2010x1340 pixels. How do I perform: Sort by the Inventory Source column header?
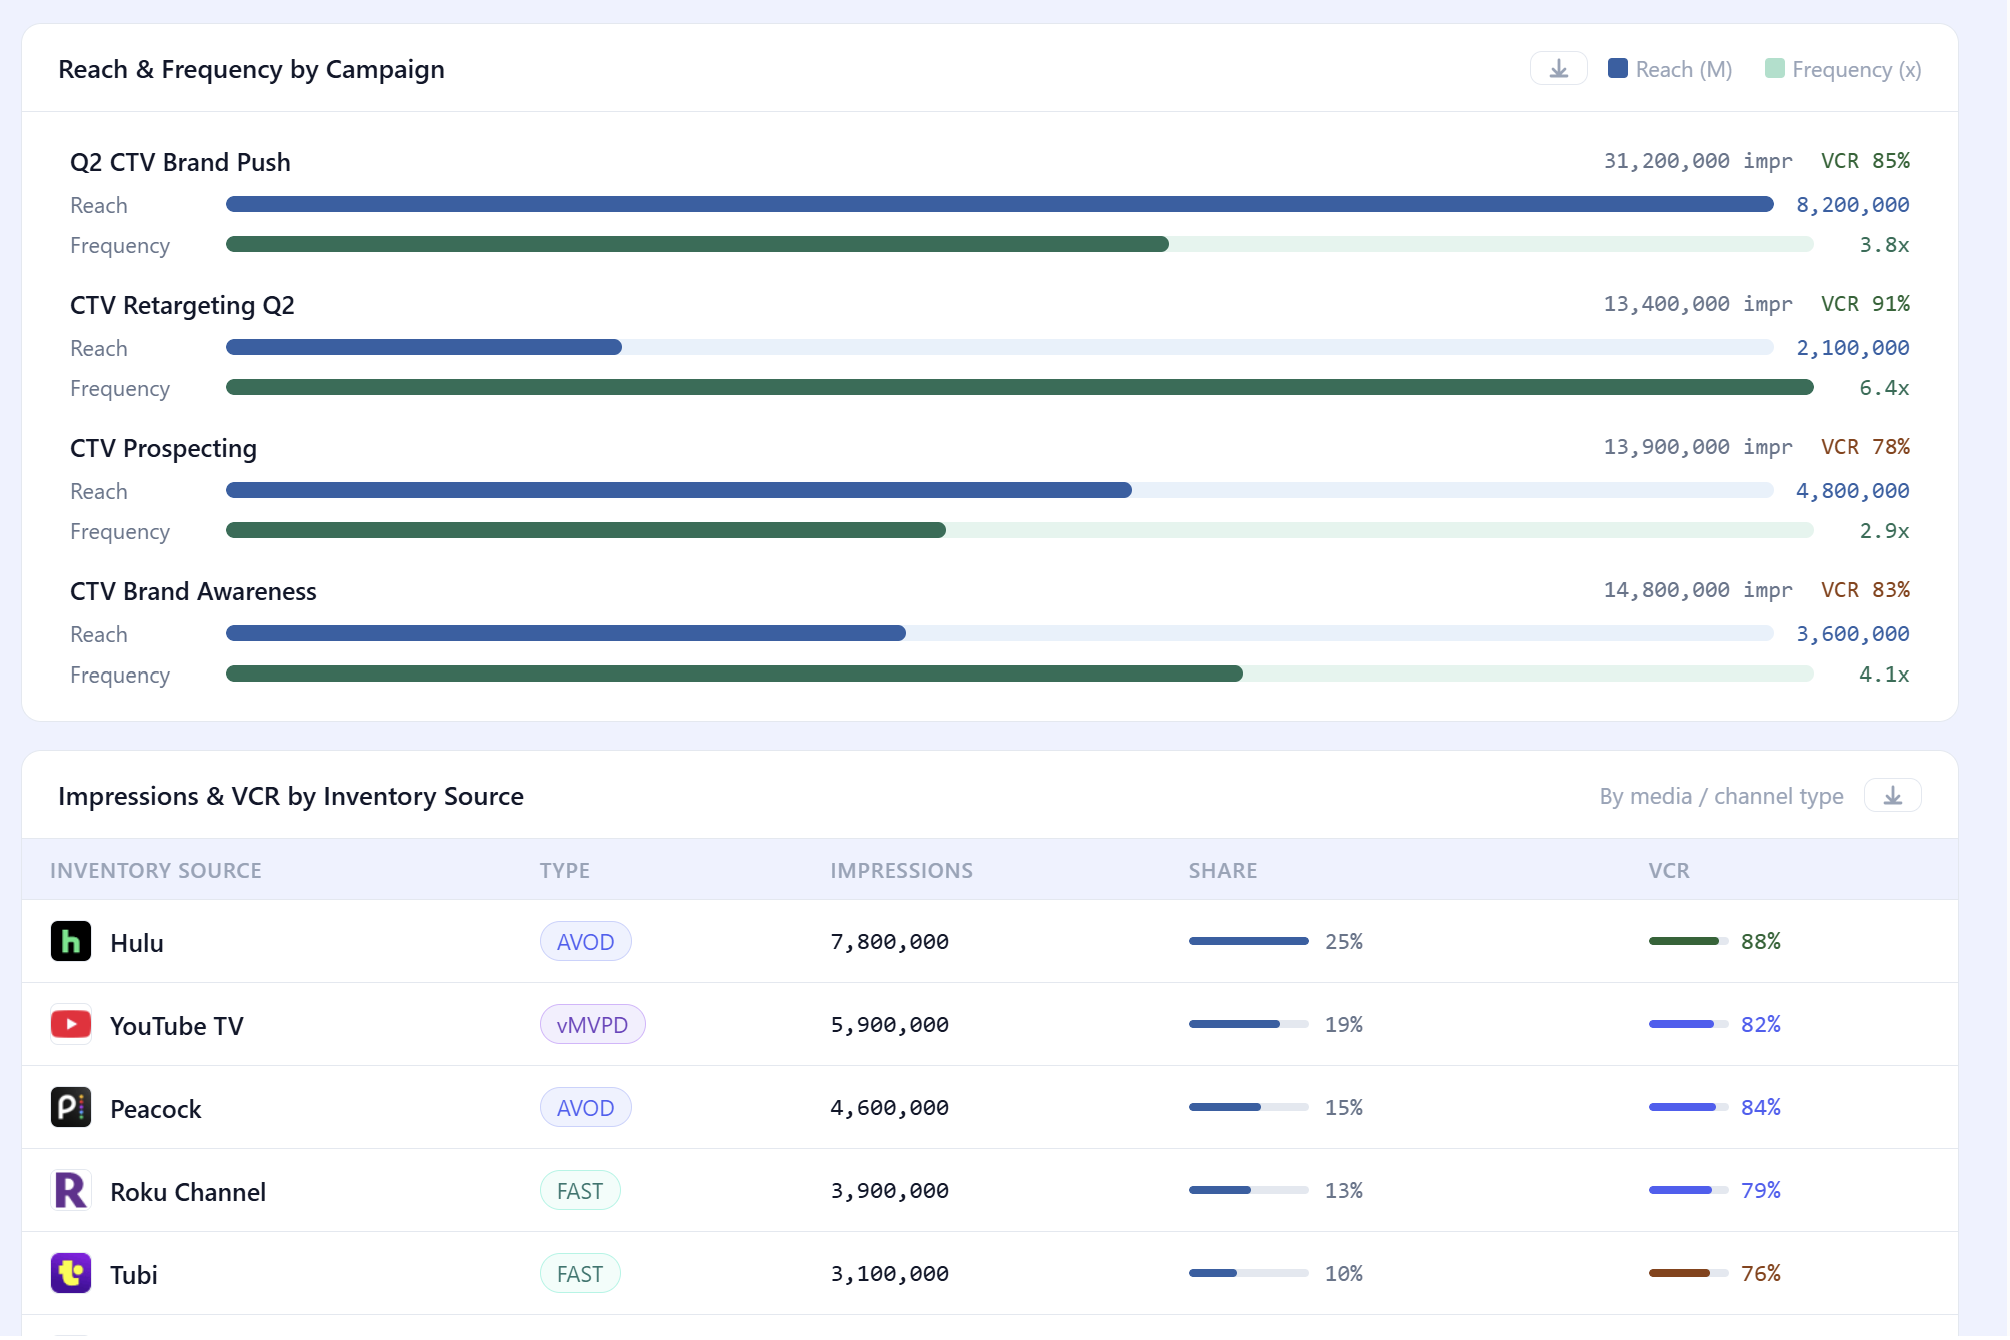click(x=156, y=871)
